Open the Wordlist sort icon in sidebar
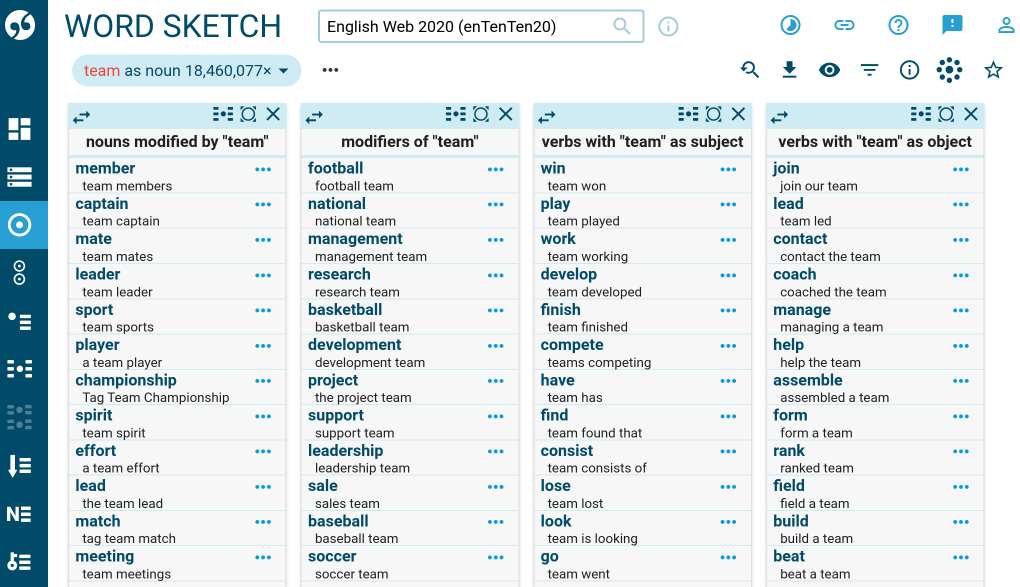 click(19, 466)
